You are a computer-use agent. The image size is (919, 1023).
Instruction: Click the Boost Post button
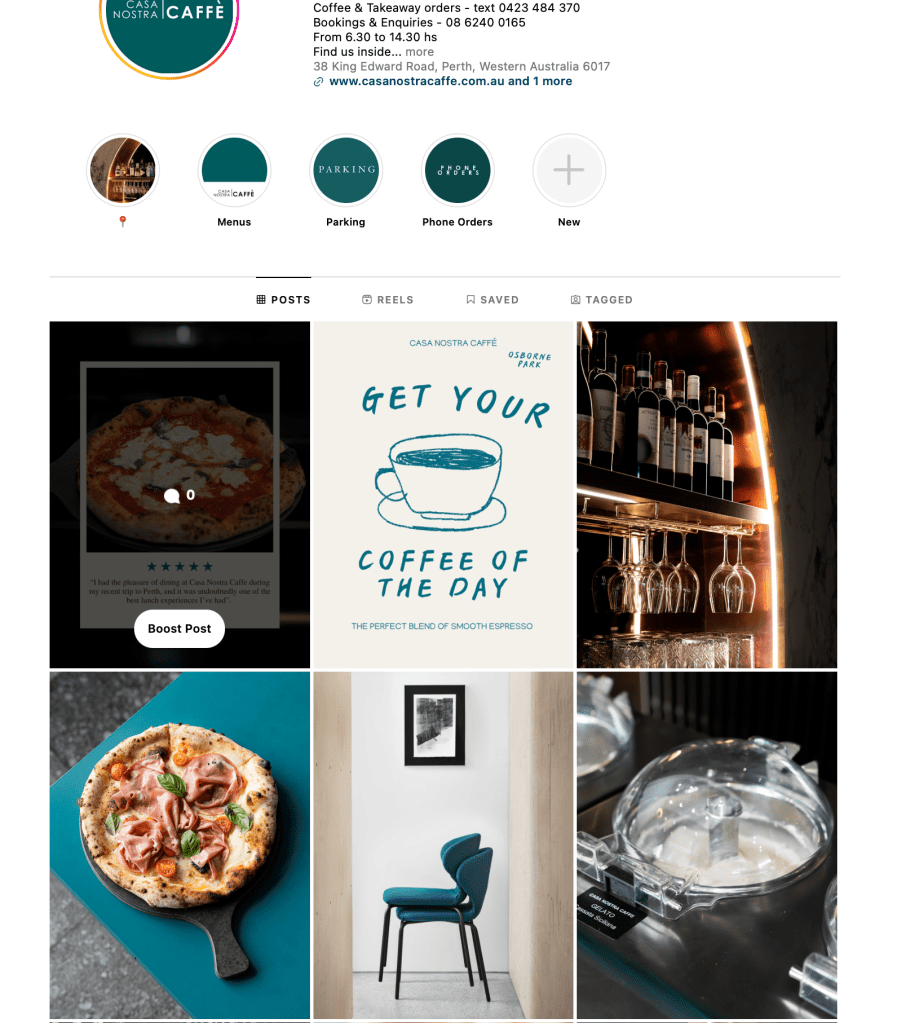[x=179, y=629]
